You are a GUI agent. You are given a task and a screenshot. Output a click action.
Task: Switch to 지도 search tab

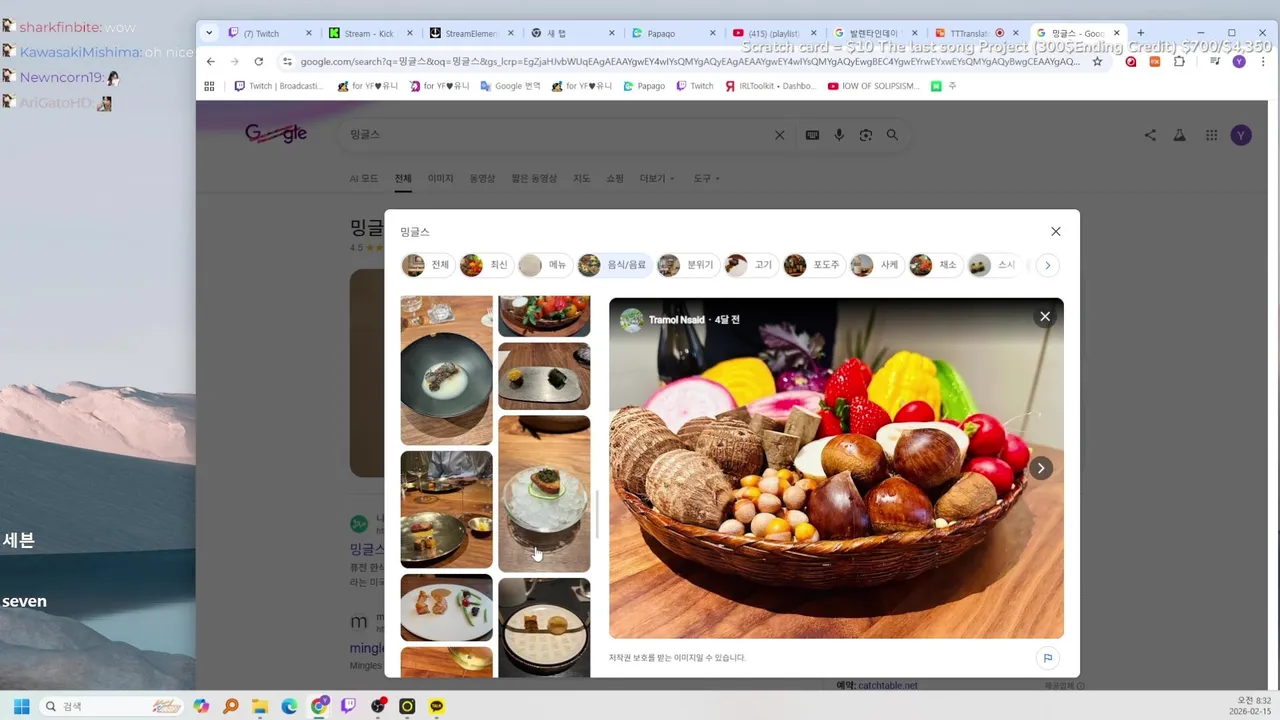point(582,179)
